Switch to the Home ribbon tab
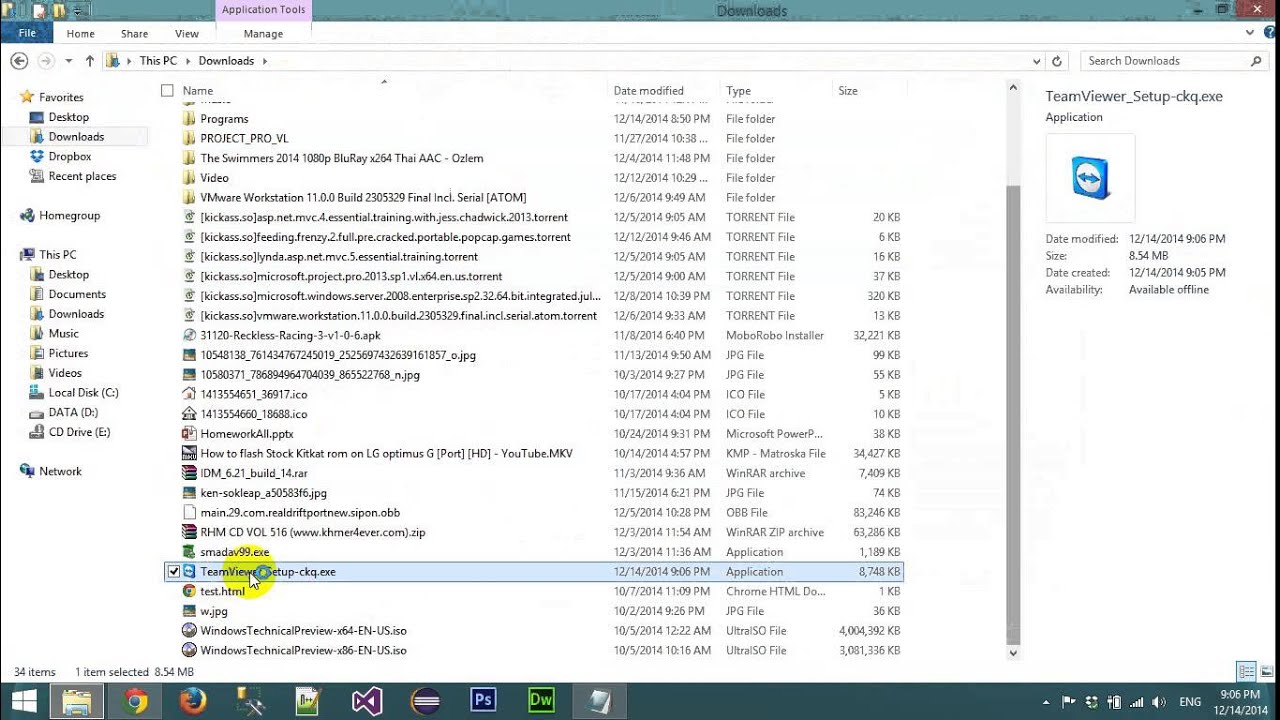 [x=81, y=34]
